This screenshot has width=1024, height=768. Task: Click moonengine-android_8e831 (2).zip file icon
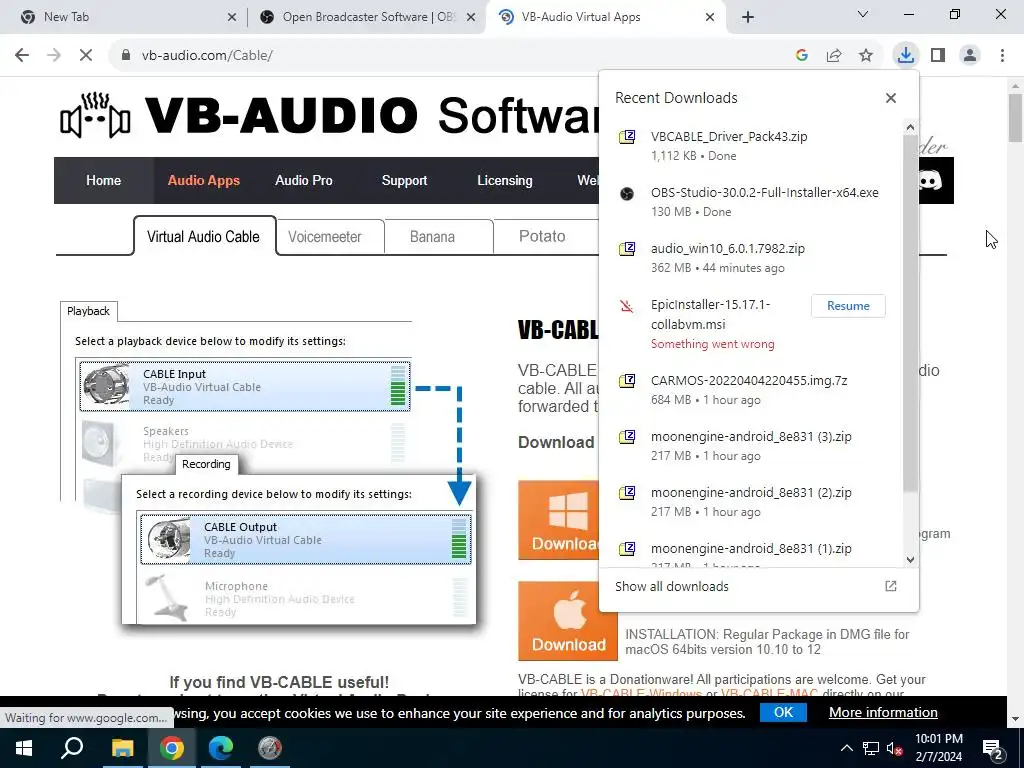(627, 492)
